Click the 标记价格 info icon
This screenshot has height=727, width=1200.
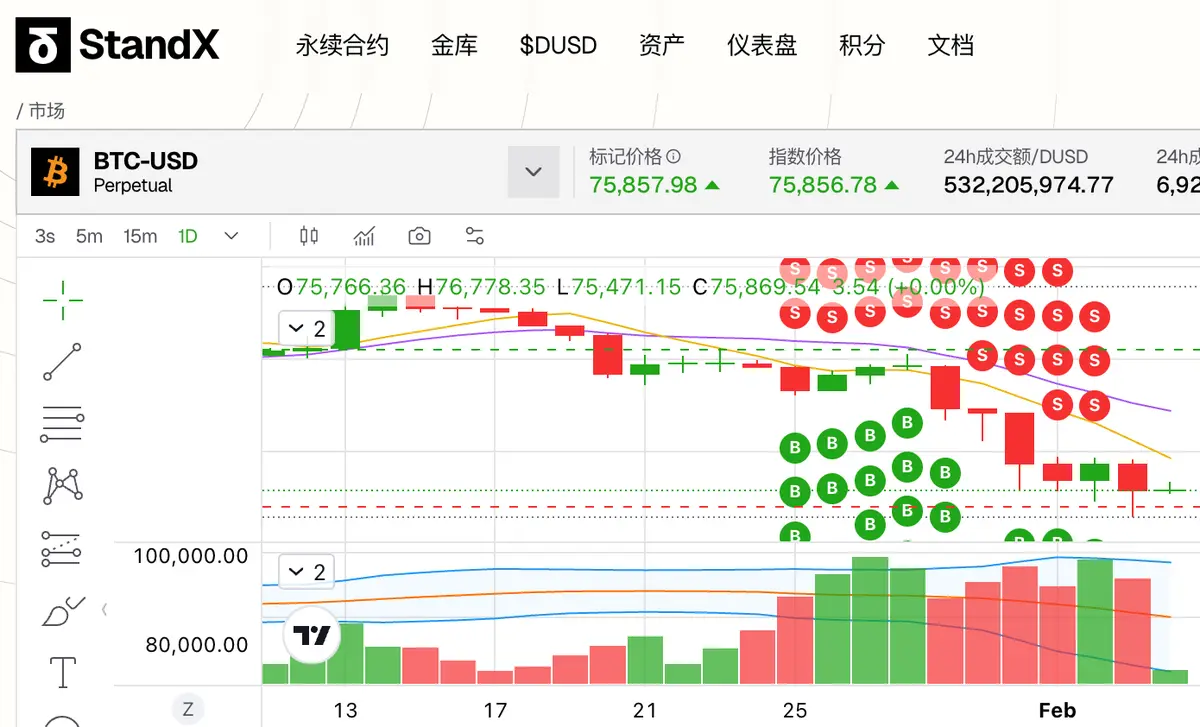tap(674, 156)
